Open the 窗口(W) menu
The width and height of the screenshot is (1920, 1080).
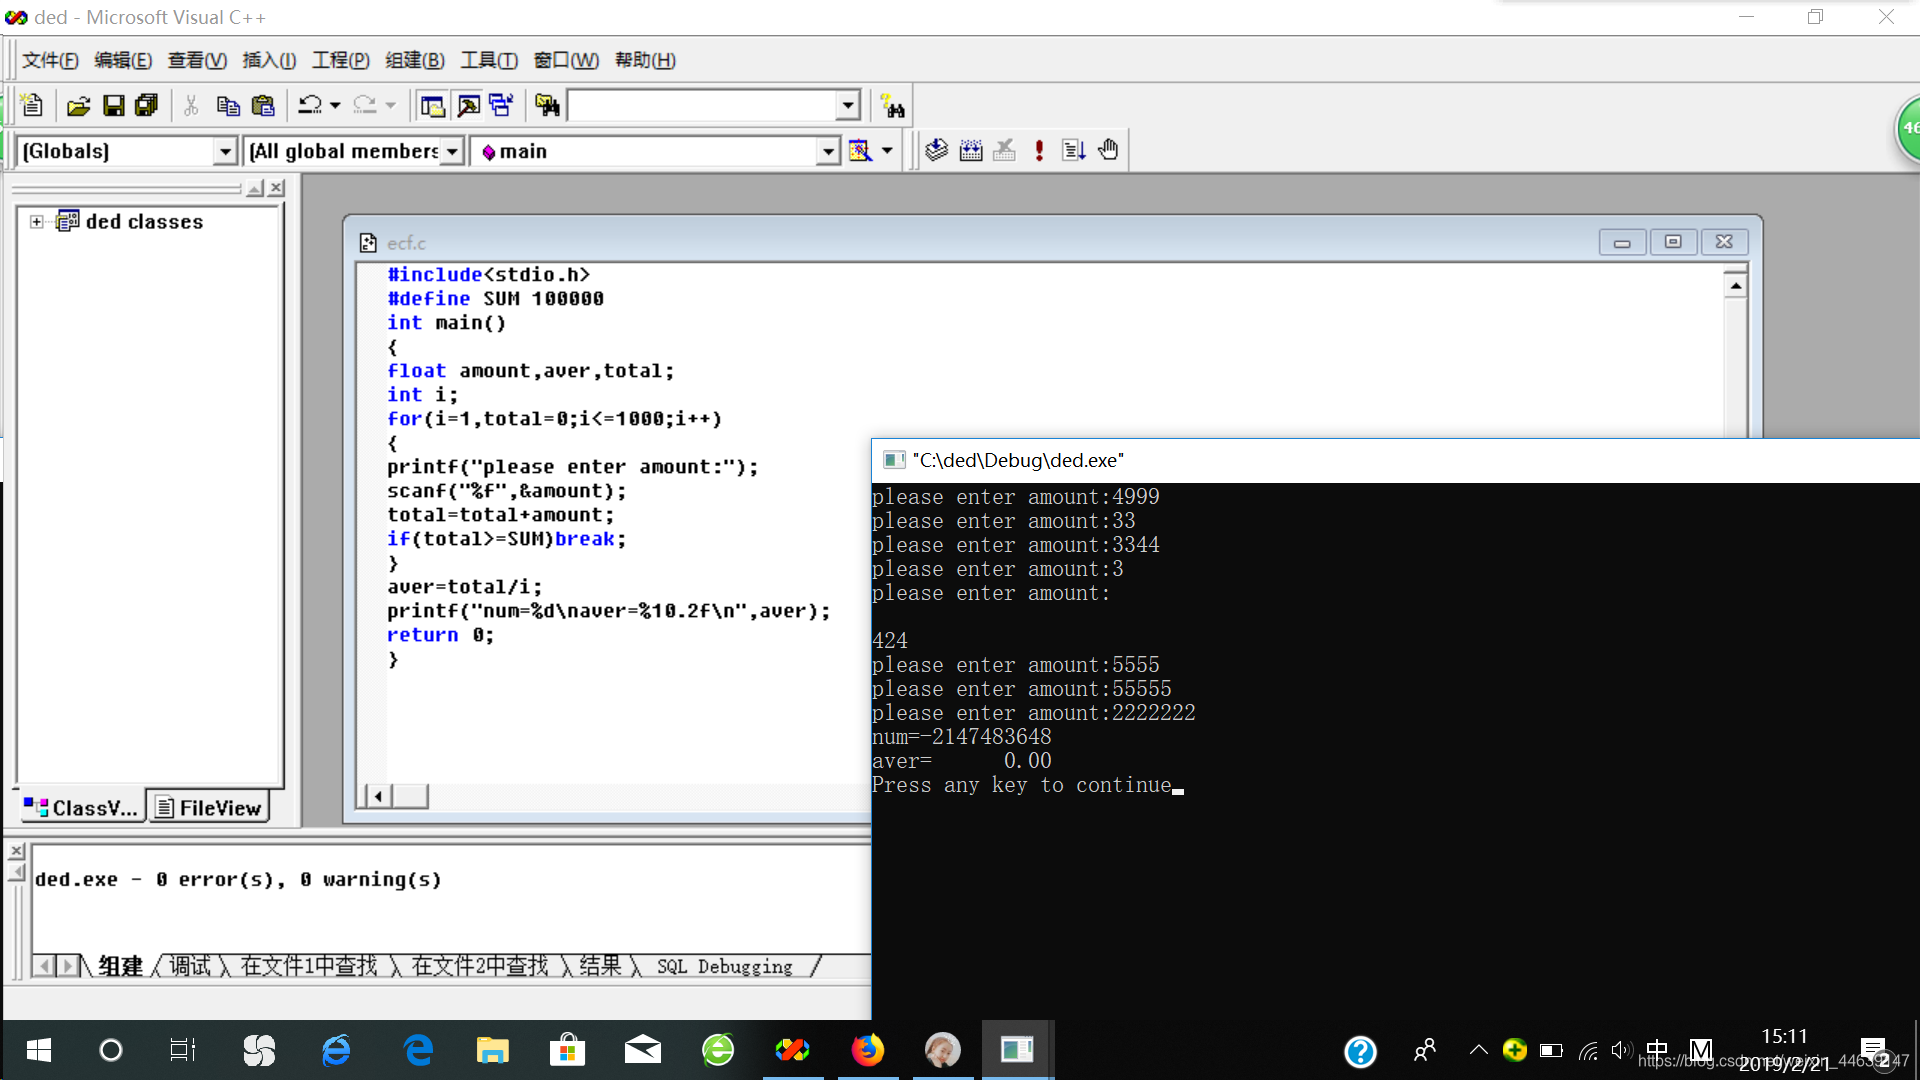point(566,60)
